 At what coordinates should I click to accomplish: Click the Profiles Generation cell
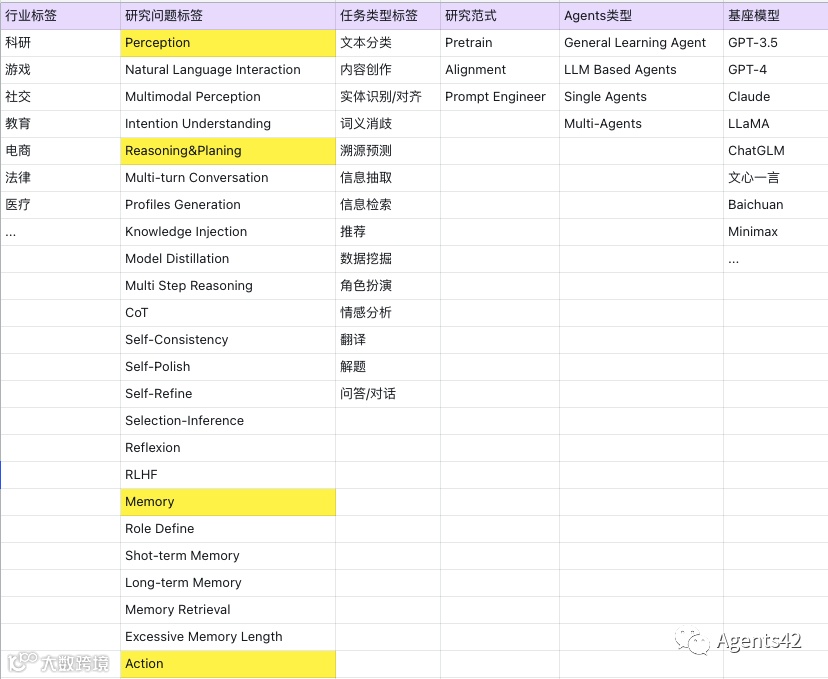pyautogui.click(x=228, y=205)
